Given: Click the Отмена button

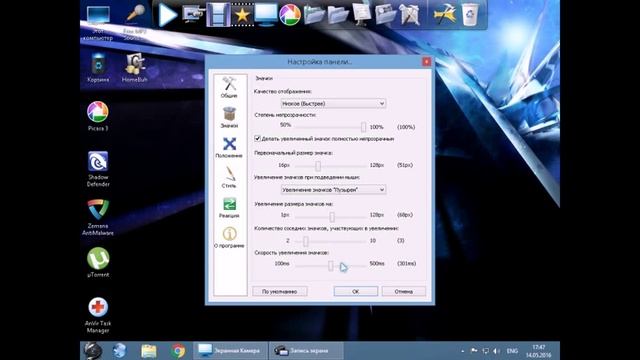Looking at the screenshot, I should coord(404,291).
